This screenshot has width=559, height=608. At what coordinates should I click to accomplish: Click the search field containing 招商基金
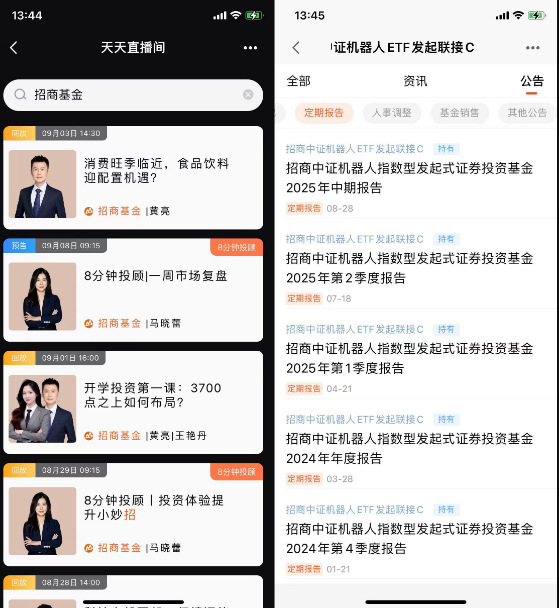coord(133,95)
